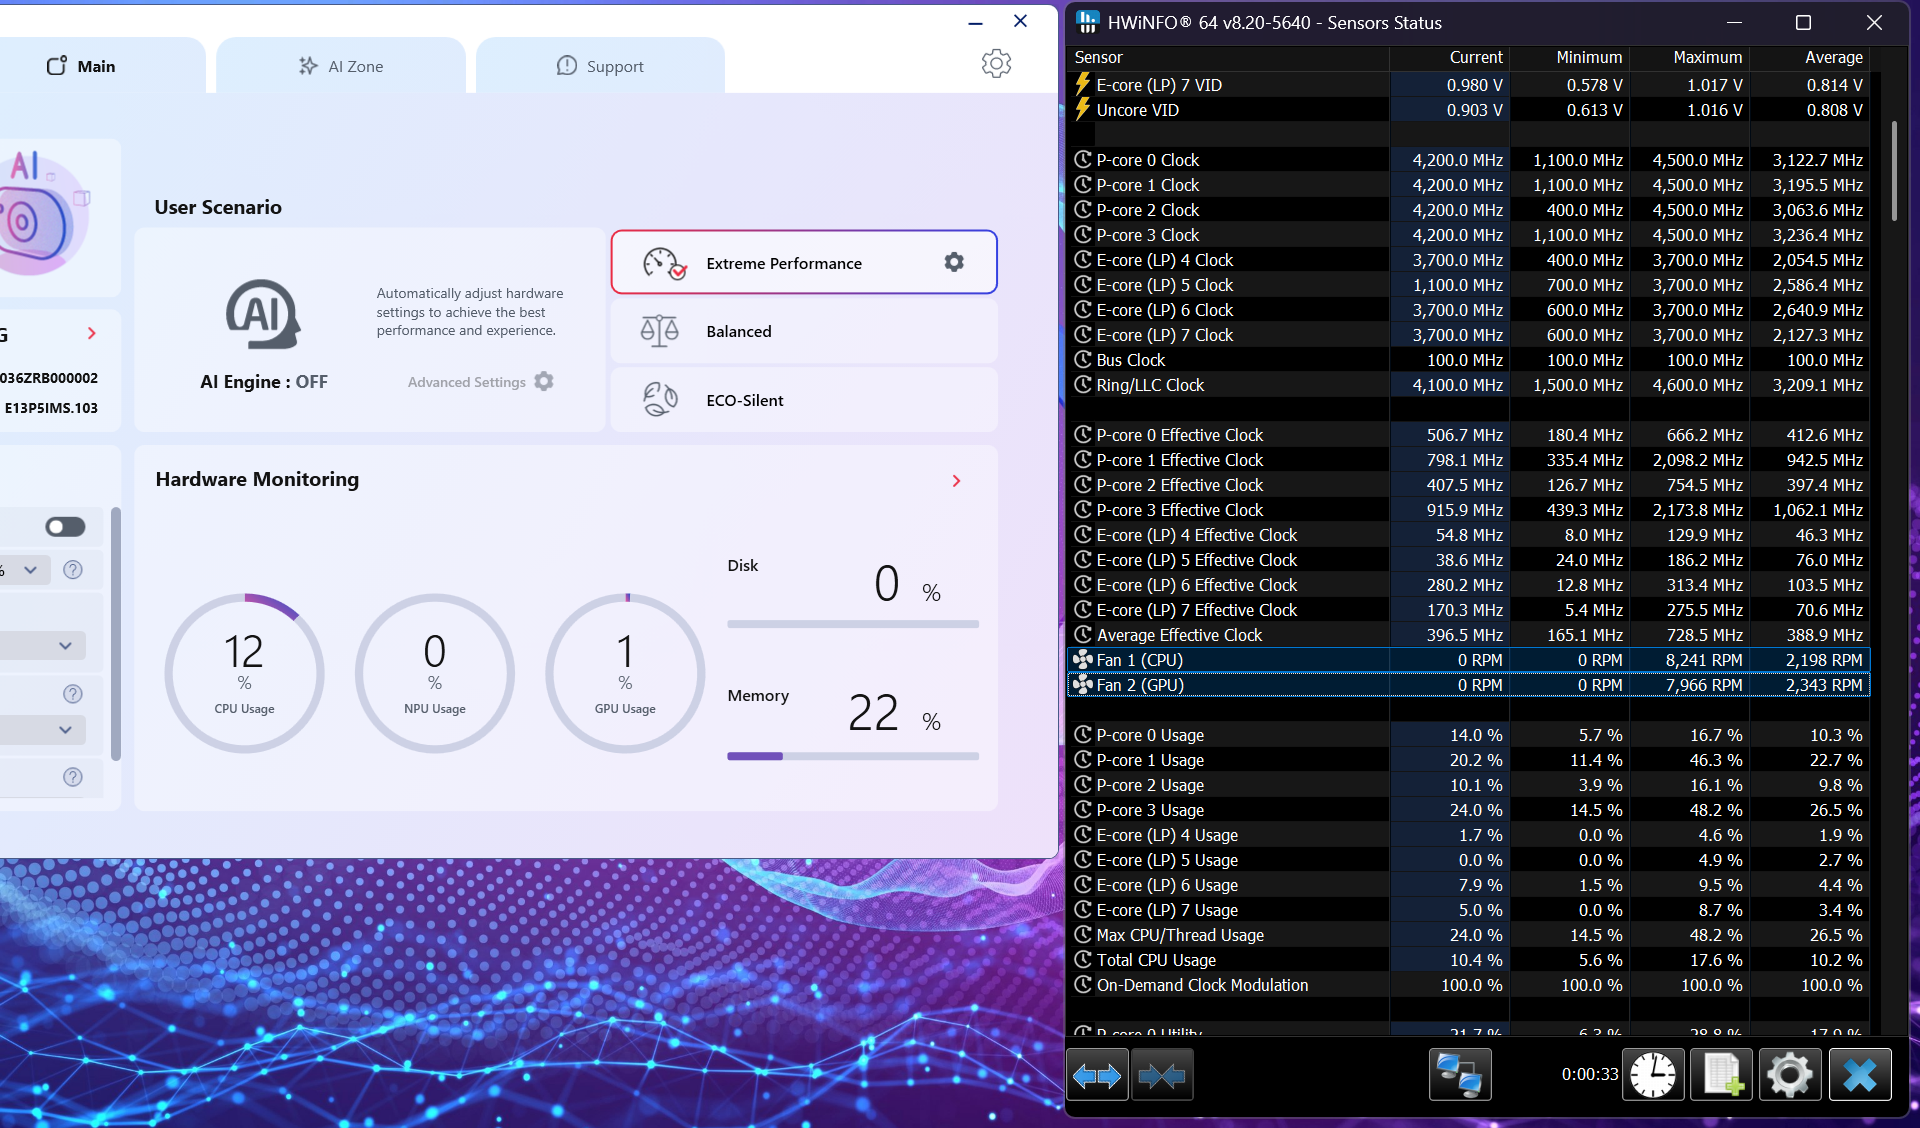Click the GPU Usage gauge

pos(625,673)
